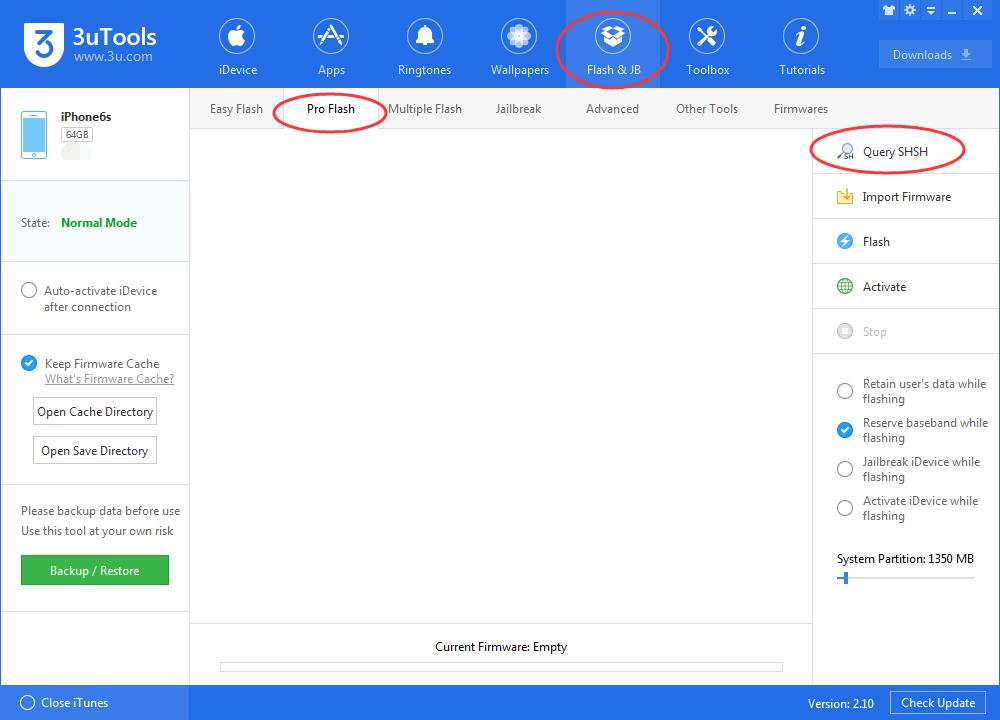
Task: Open the Toolbox wrench icon
Action: coord(707,36)
